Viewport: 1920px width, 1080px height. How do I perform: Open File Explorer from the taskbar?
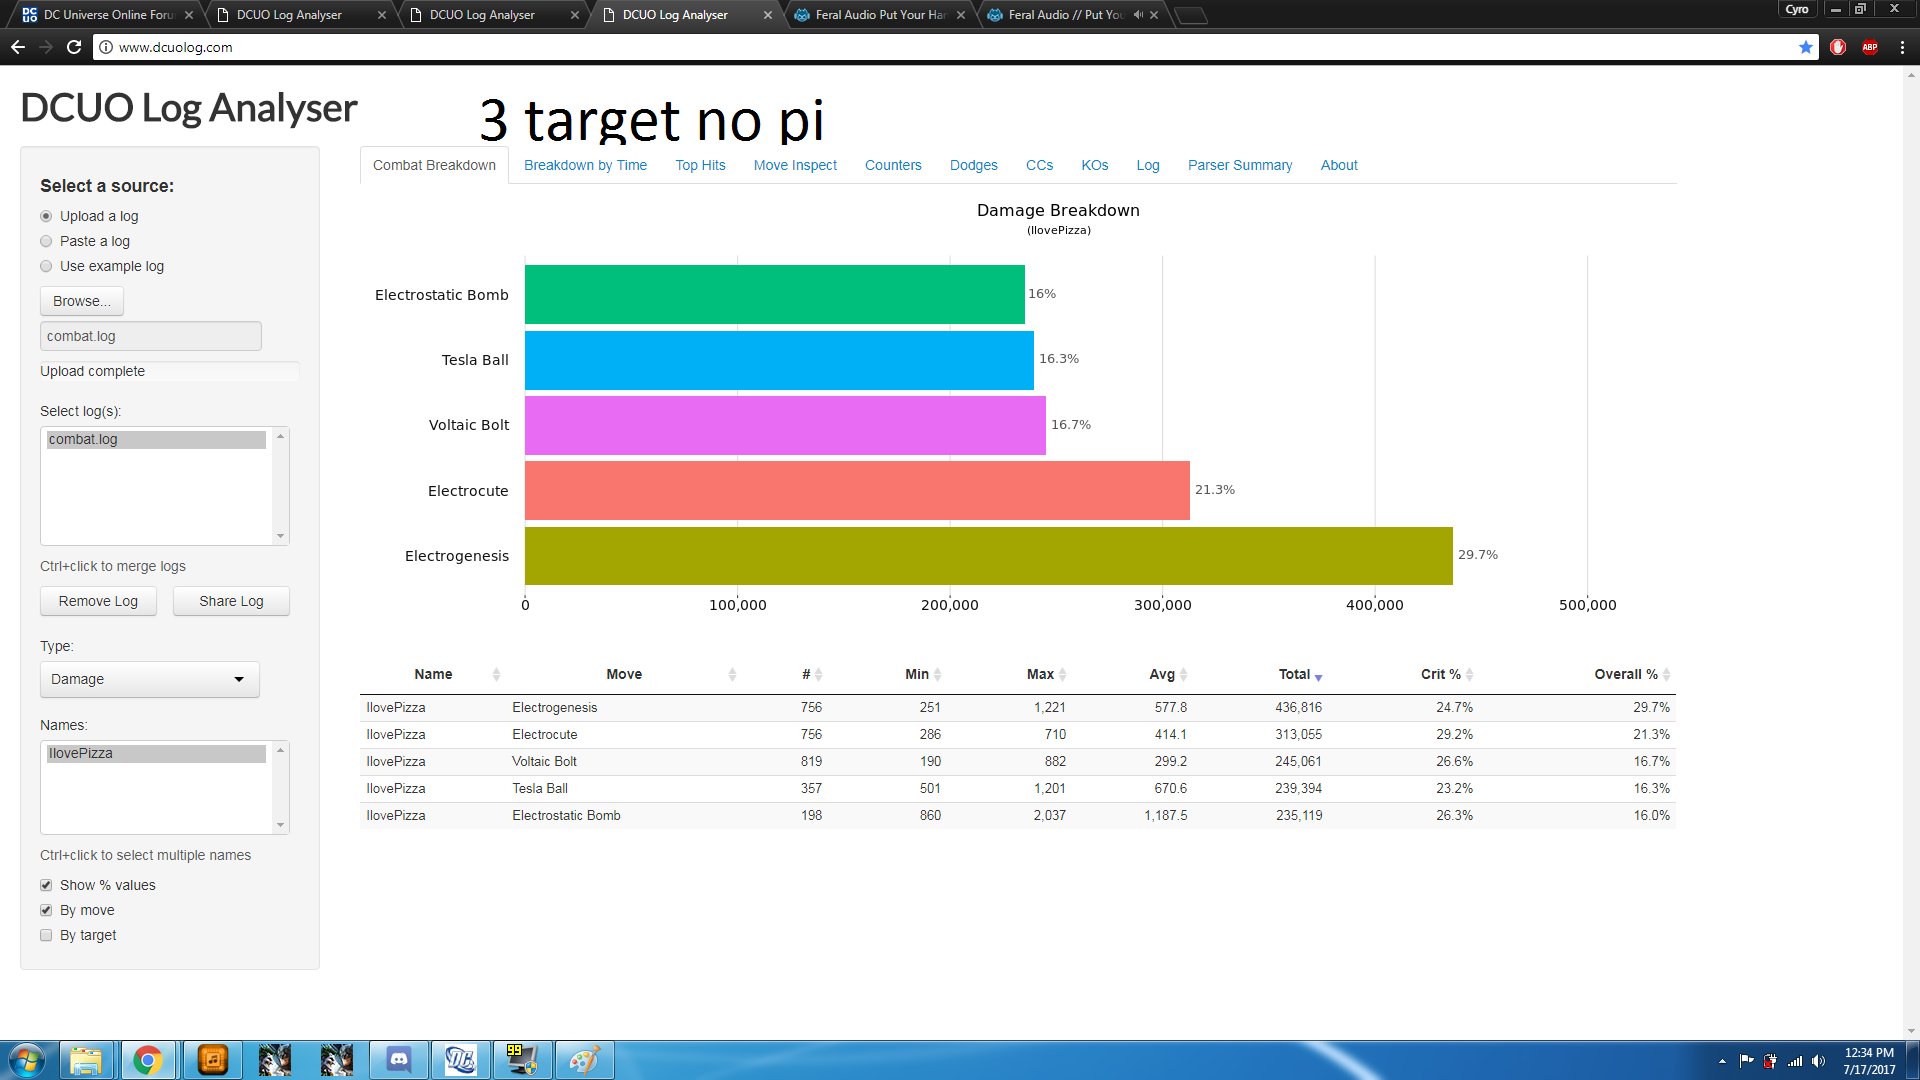86,1060
